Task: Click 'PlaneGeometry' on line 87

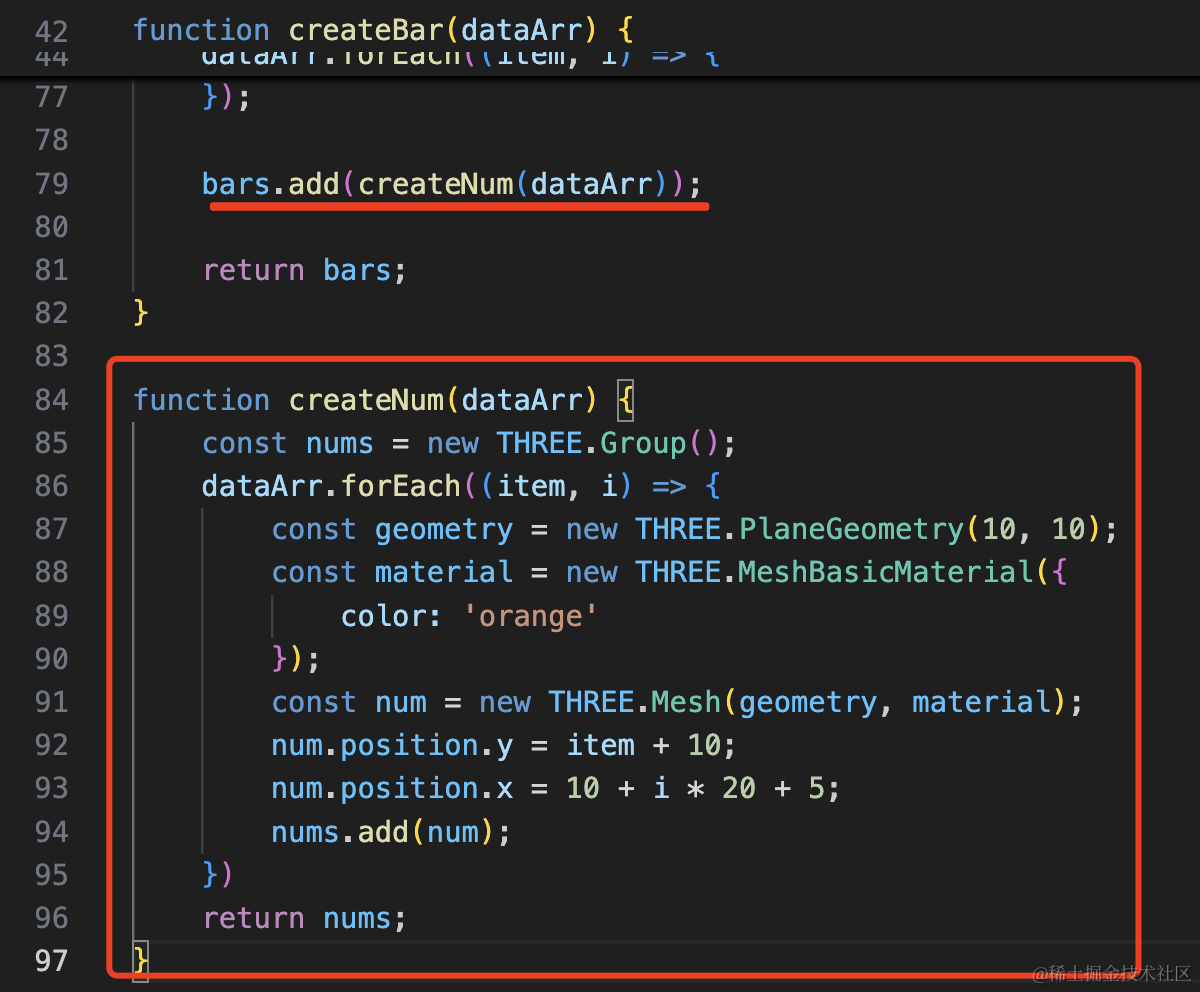Action: (851, 529)
